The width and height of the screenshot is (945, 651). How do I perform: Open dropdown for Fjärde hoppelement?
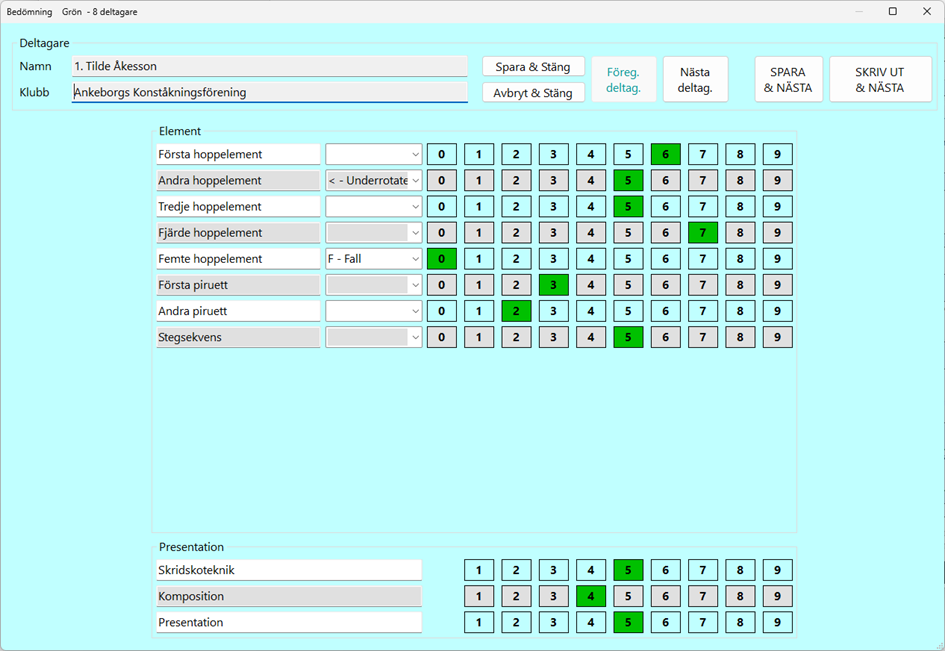coord(374,233)
